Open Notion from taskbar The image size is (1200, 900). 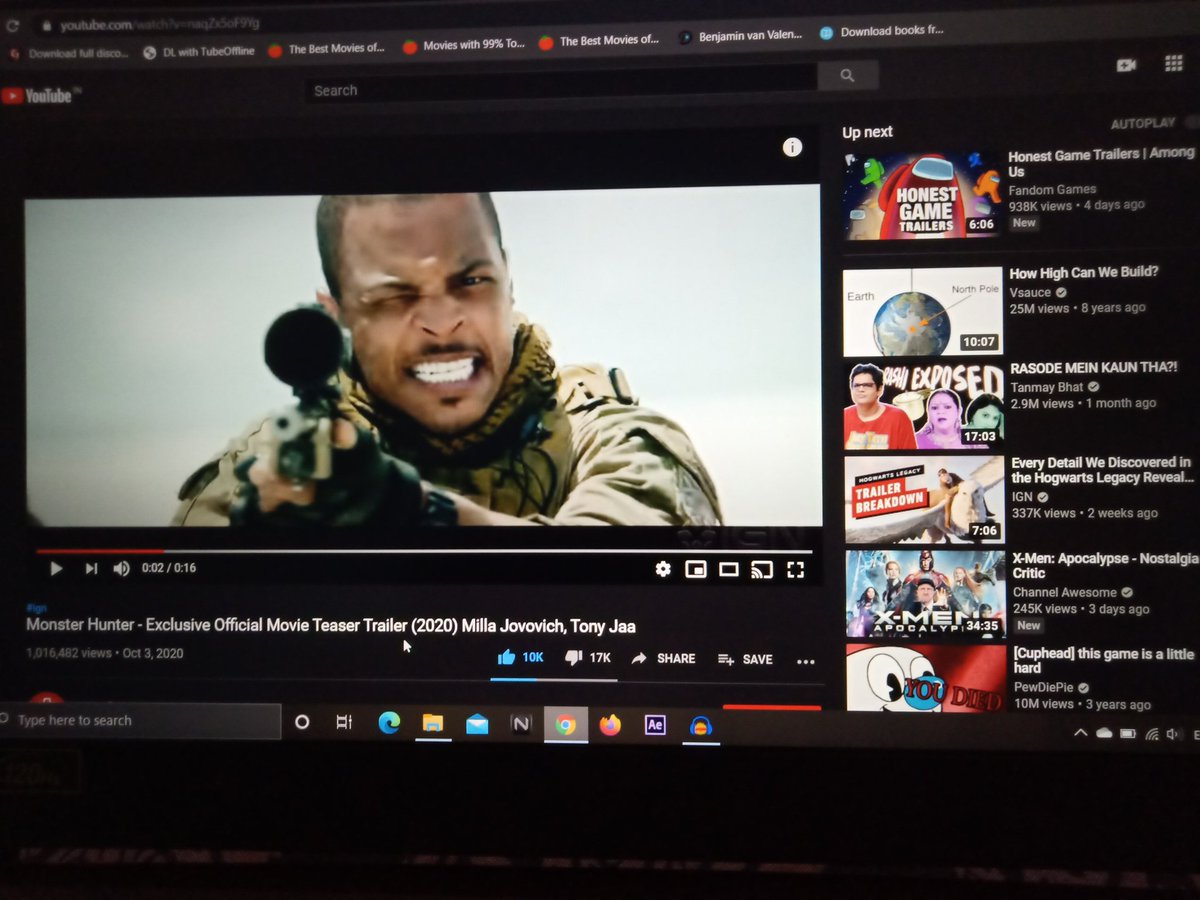click(521, 724)
